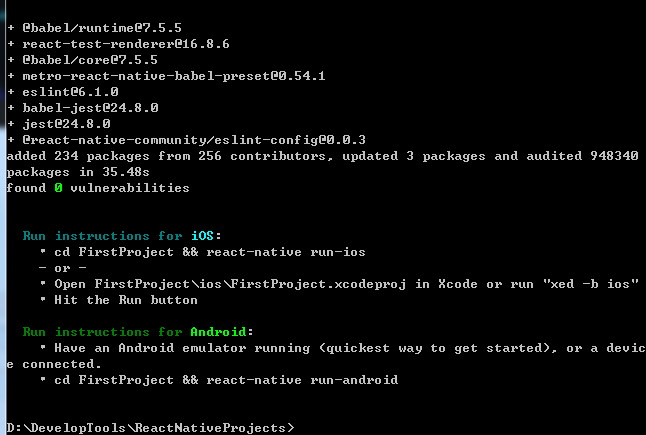Click the "- or -" separator line

click(x=64, y=267)
